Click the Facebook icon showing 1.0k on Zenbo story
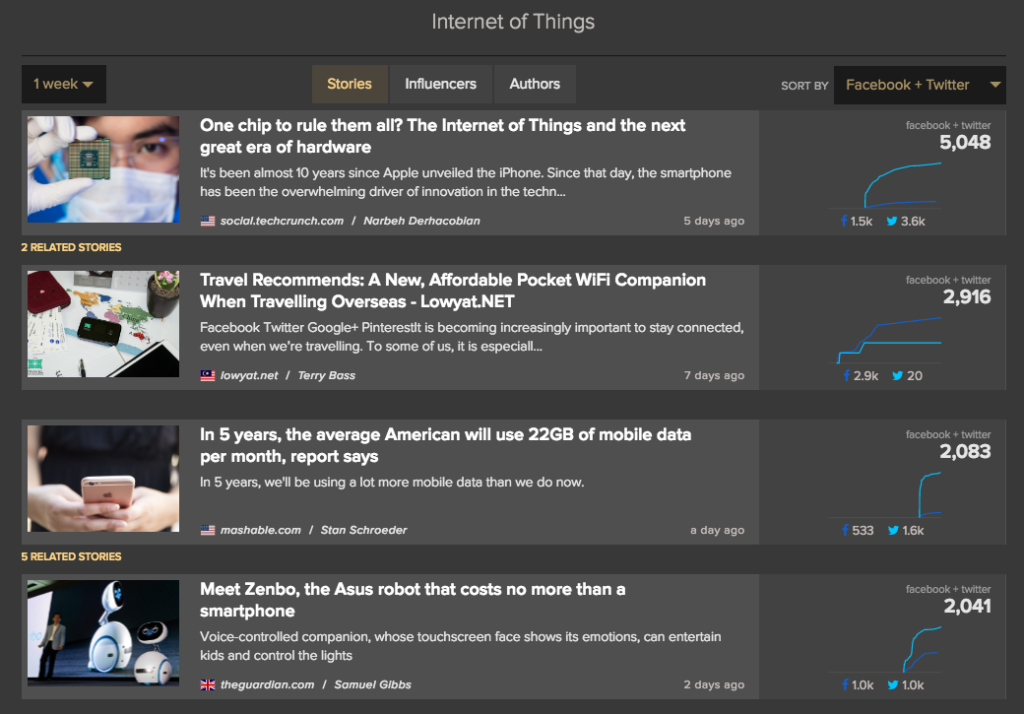Screen dimensions: 1024x714 845,685
